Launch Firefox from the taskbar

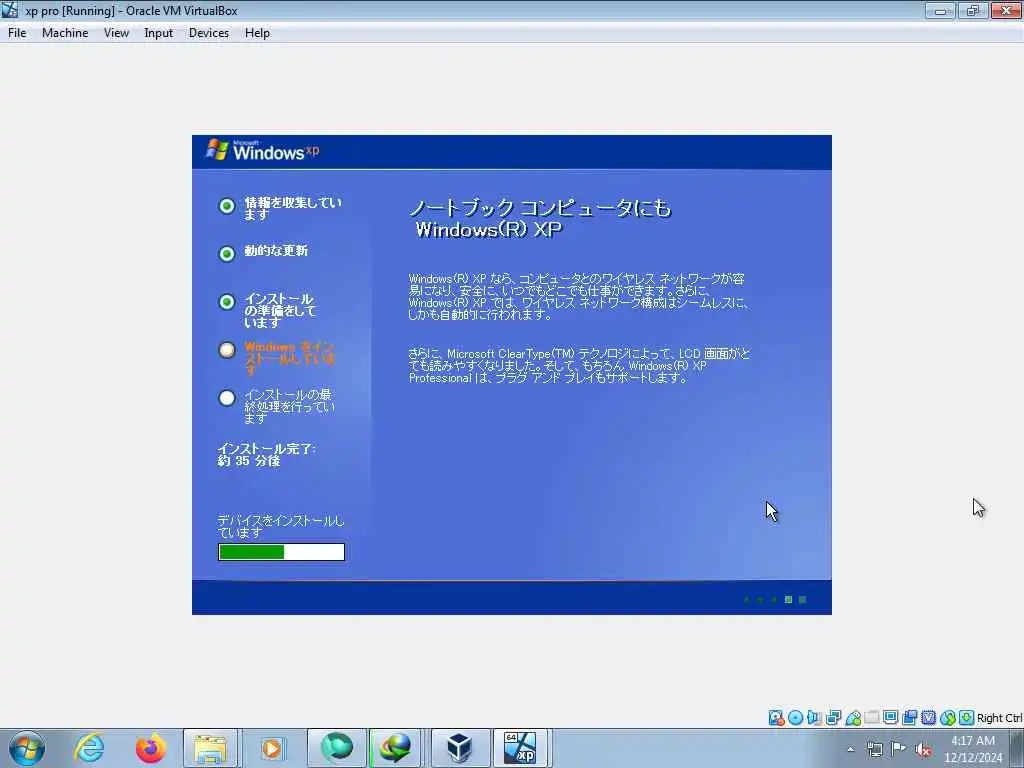coord(150,748)
